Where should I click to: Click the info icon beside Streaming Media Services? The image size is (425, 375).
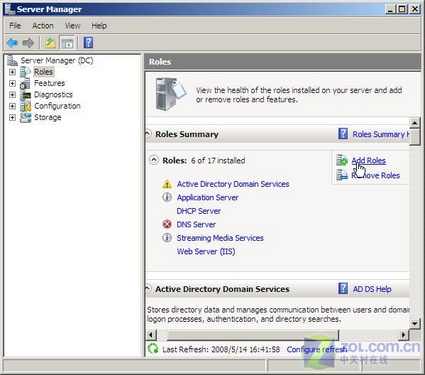pyautogui.click(x=167, y=238)
